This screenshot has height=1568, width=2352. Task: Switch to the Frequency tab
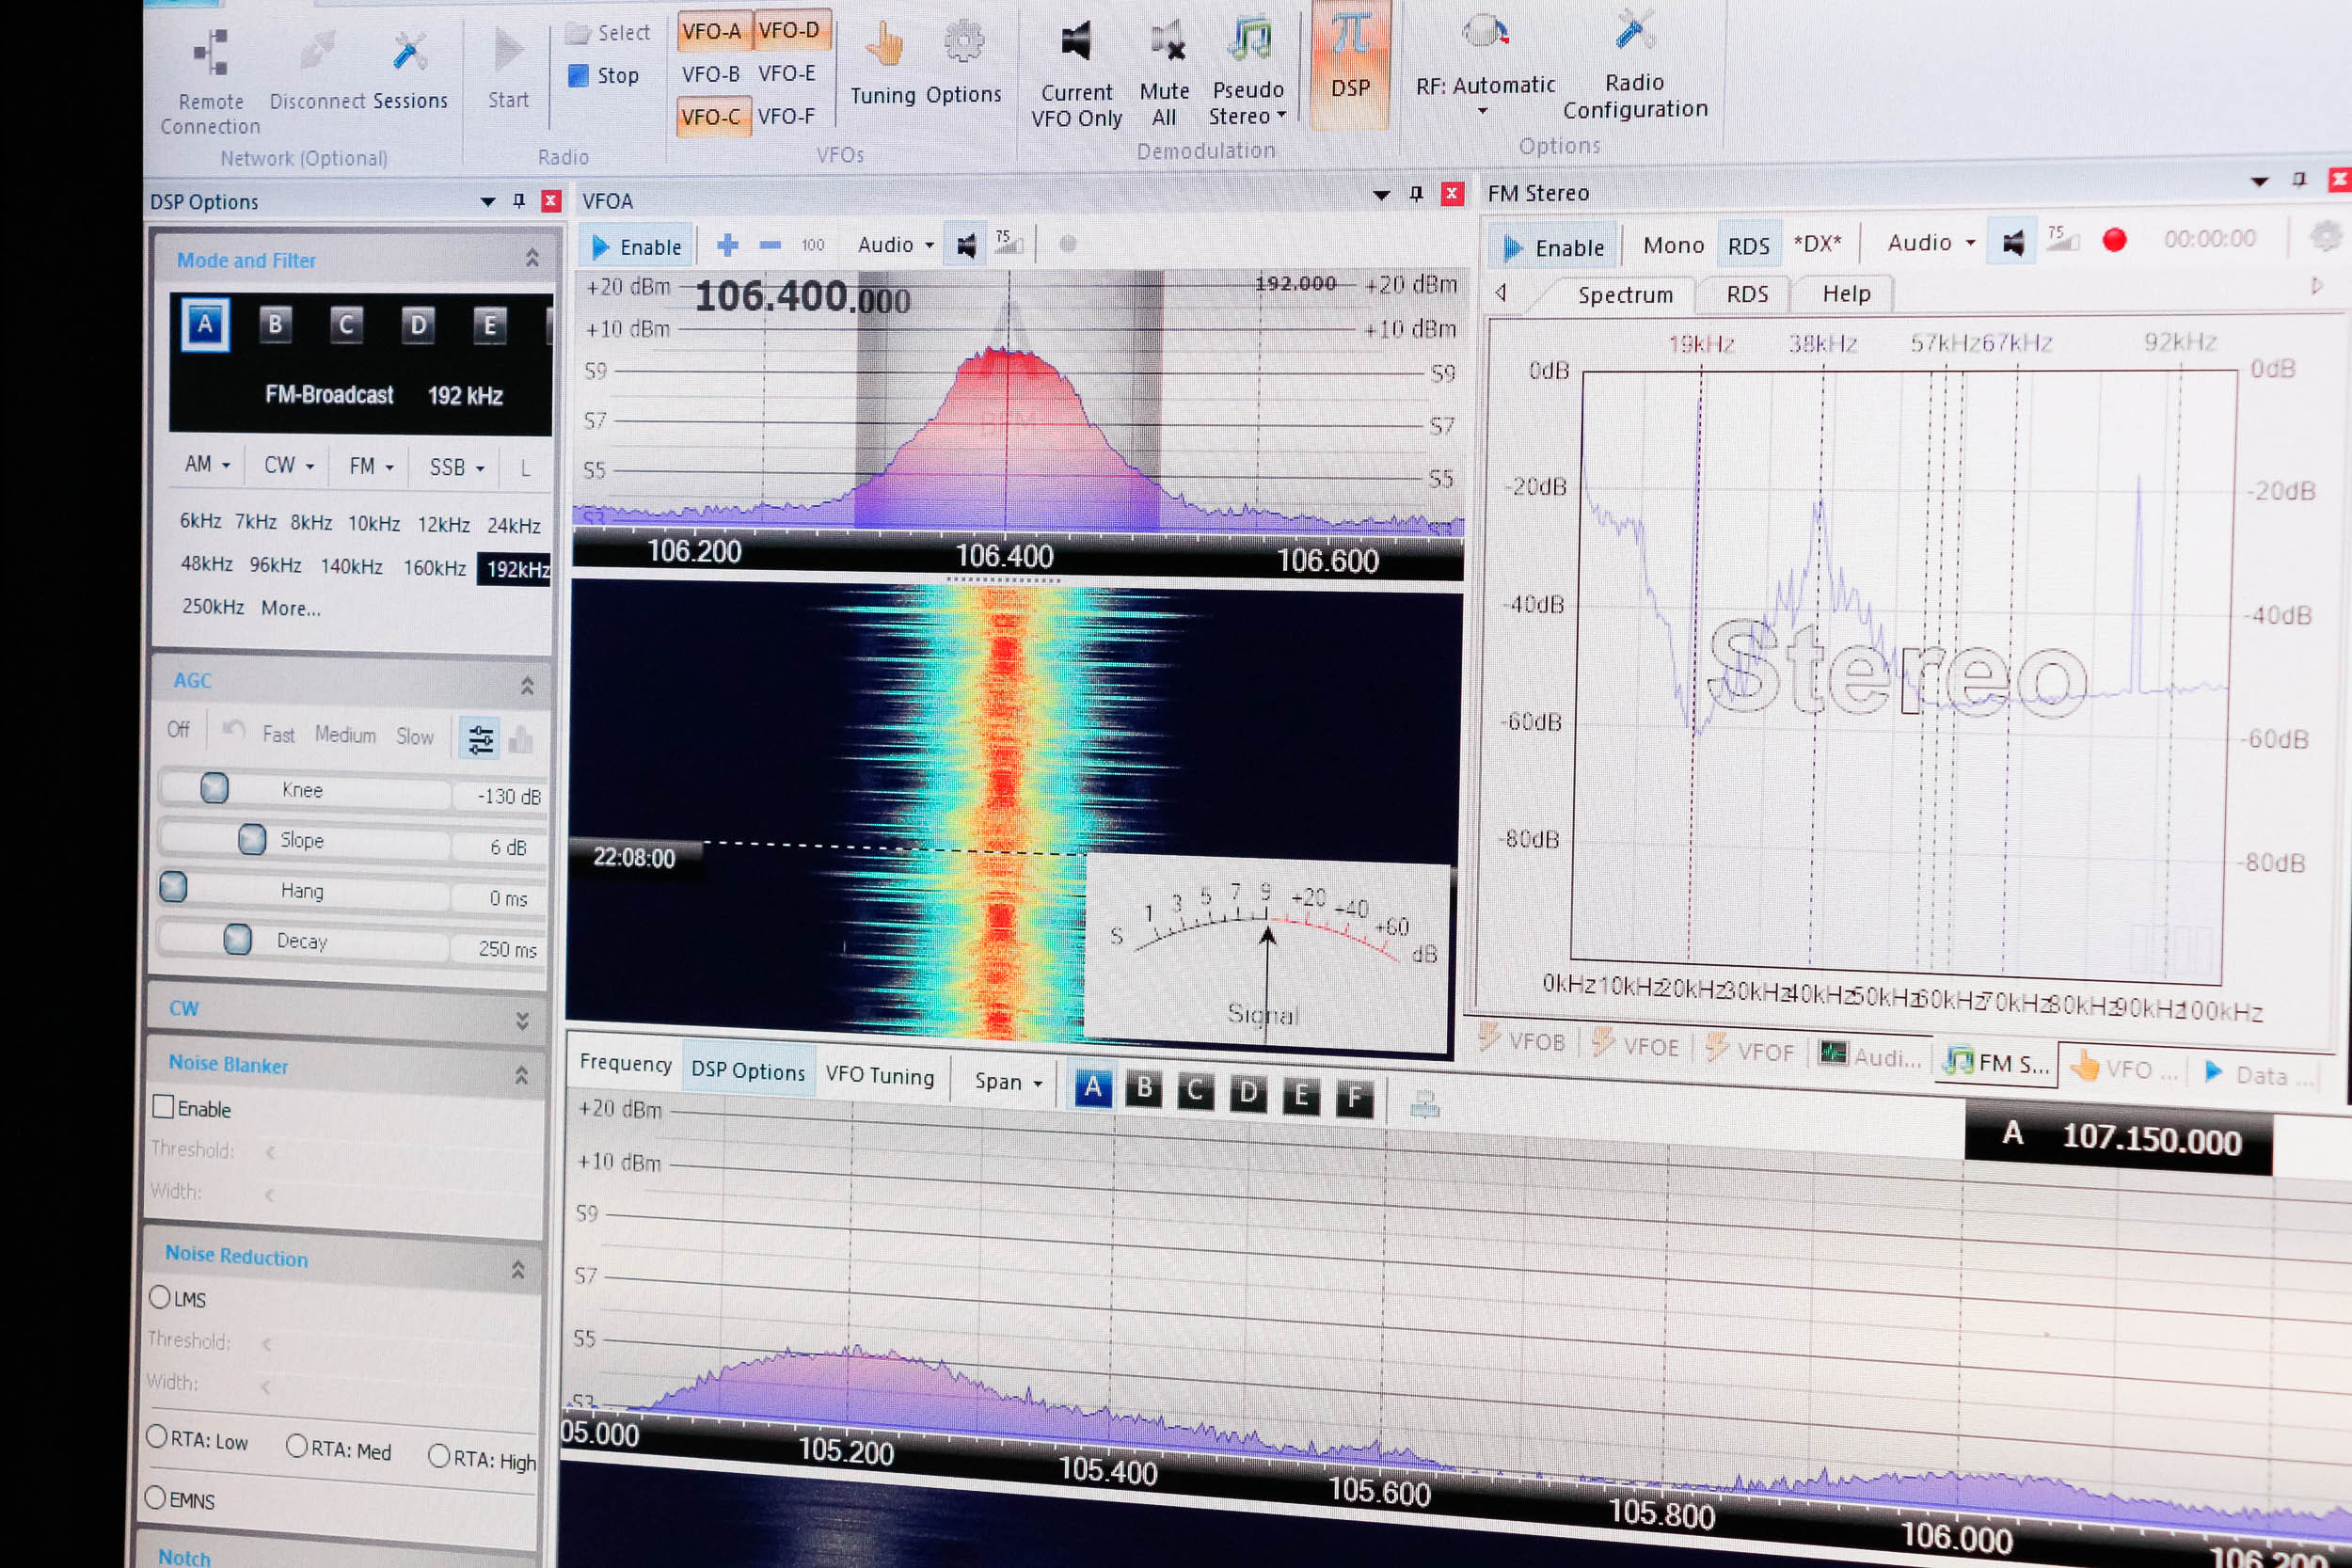coord(626,1063)
